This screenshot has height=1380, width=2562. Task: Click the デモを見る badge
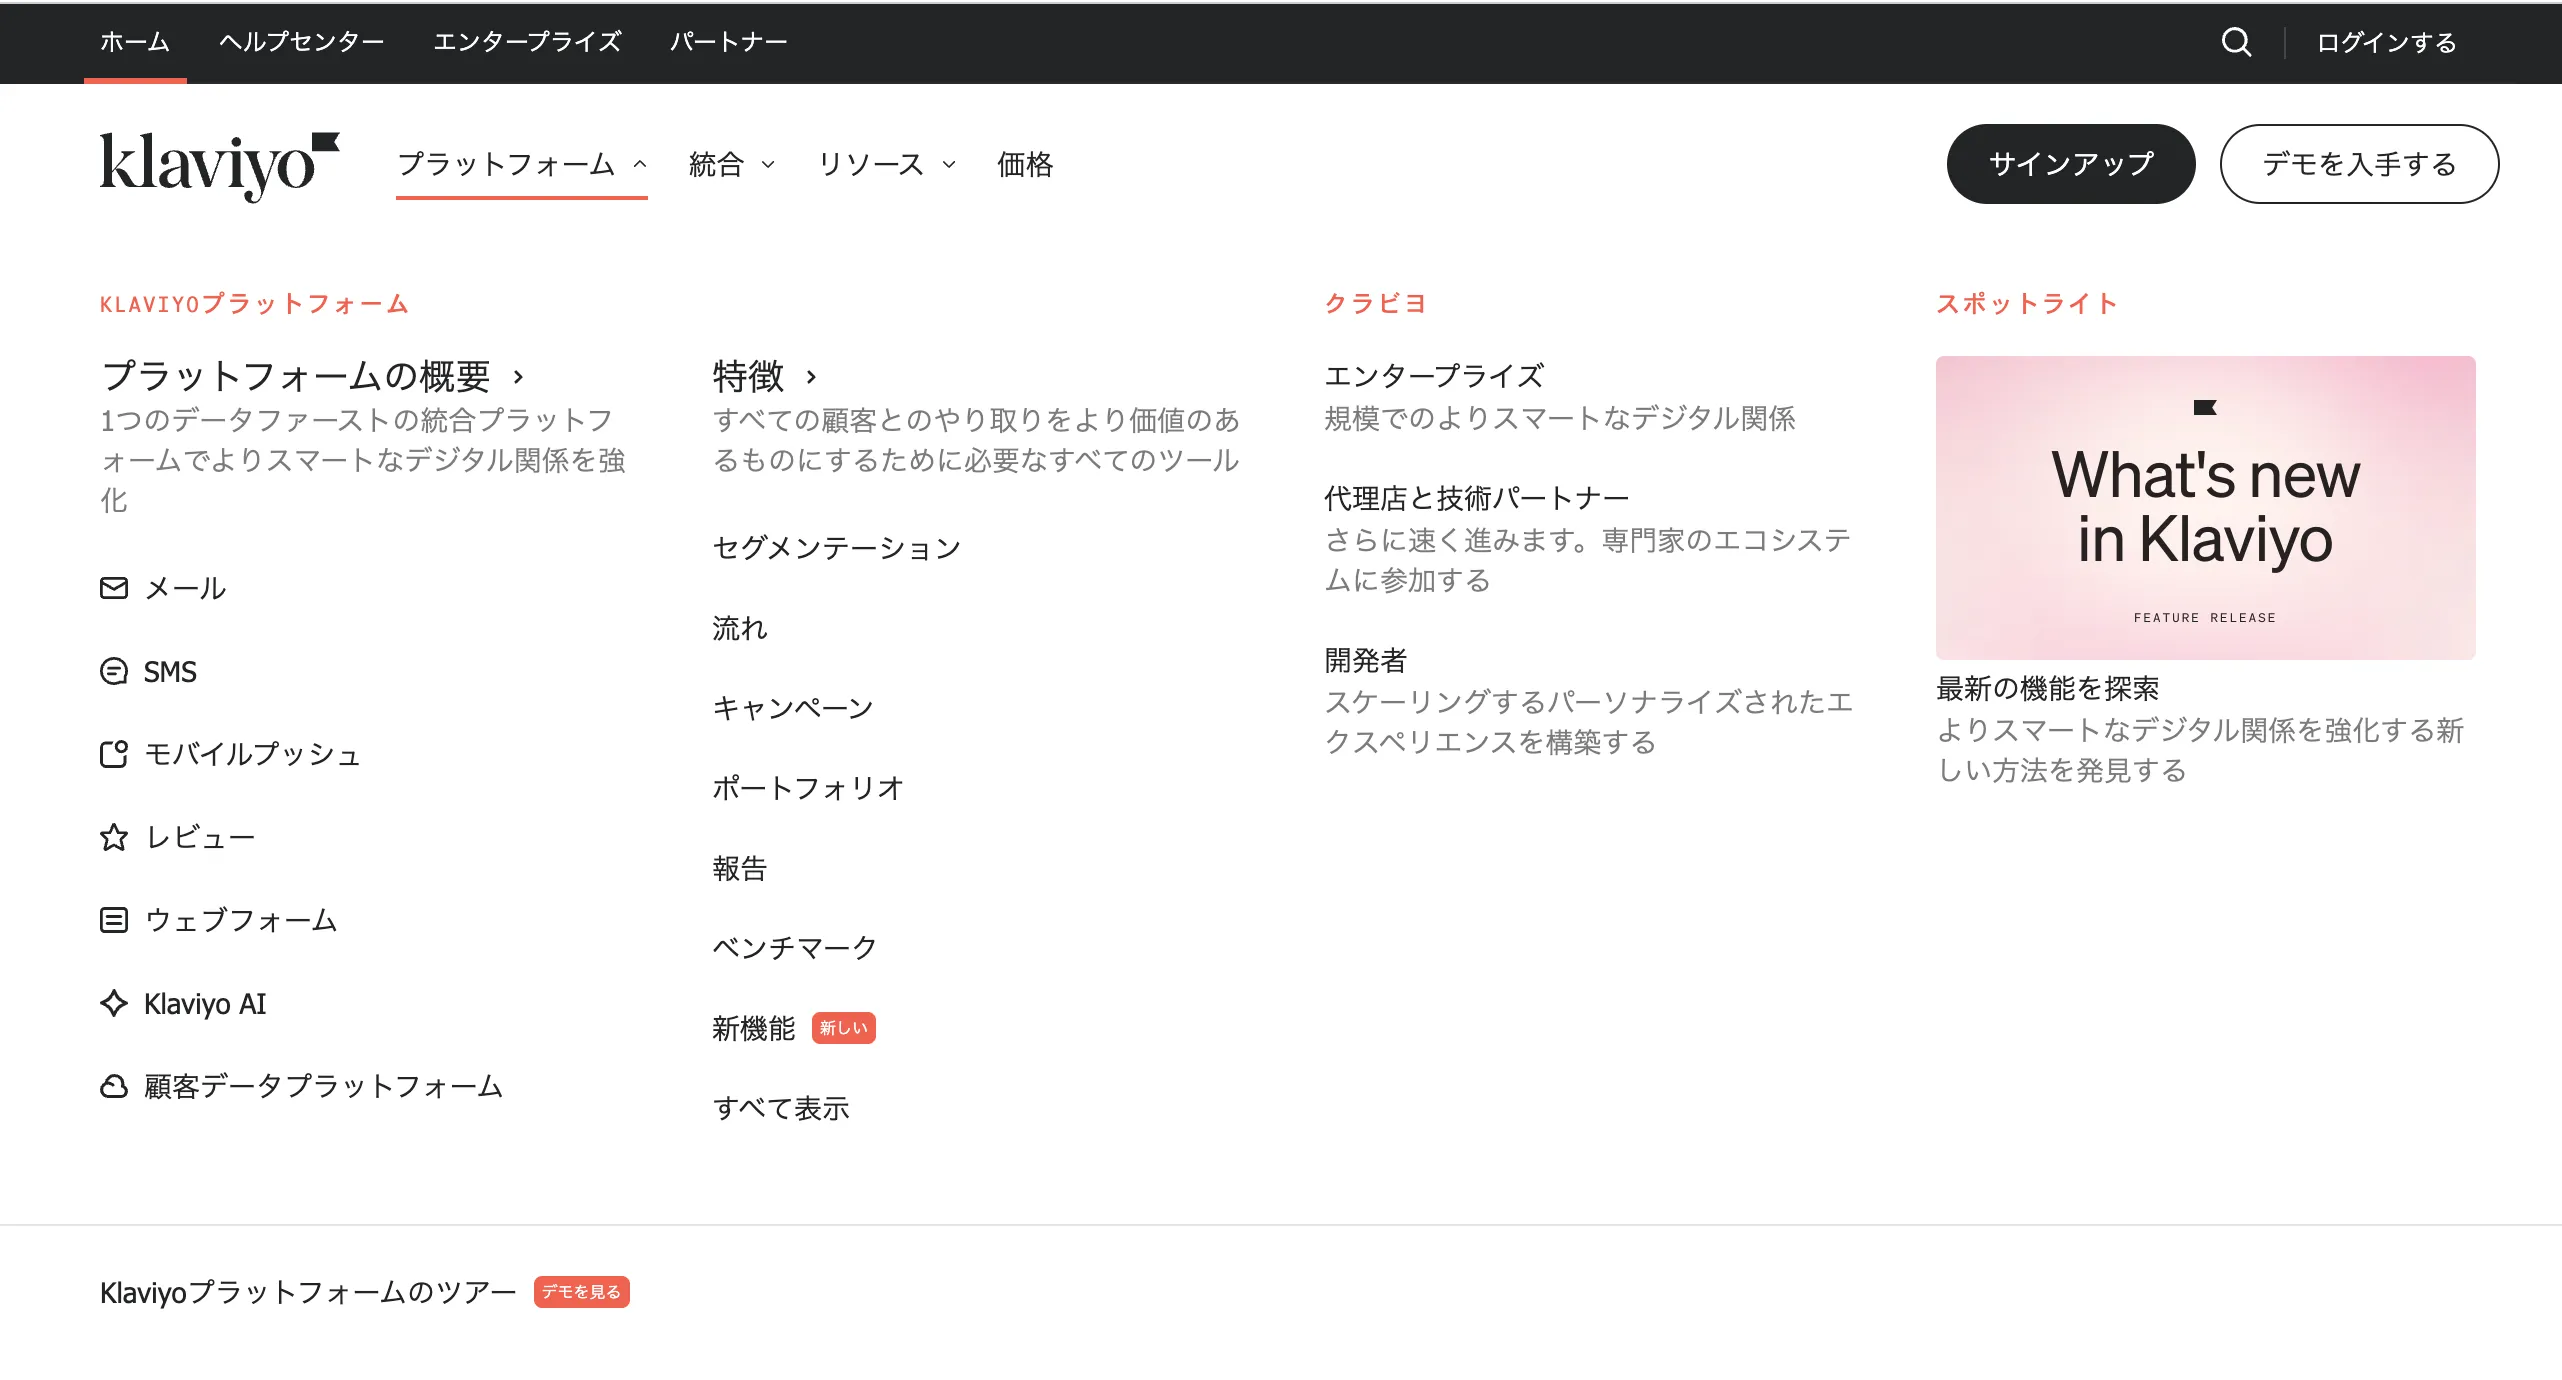click(581, 1292)
